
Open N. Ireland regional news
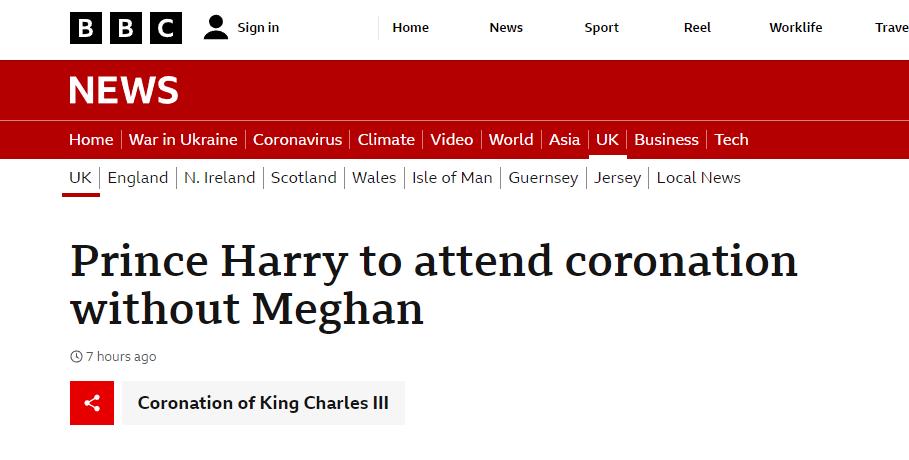(x=220, y=178)
